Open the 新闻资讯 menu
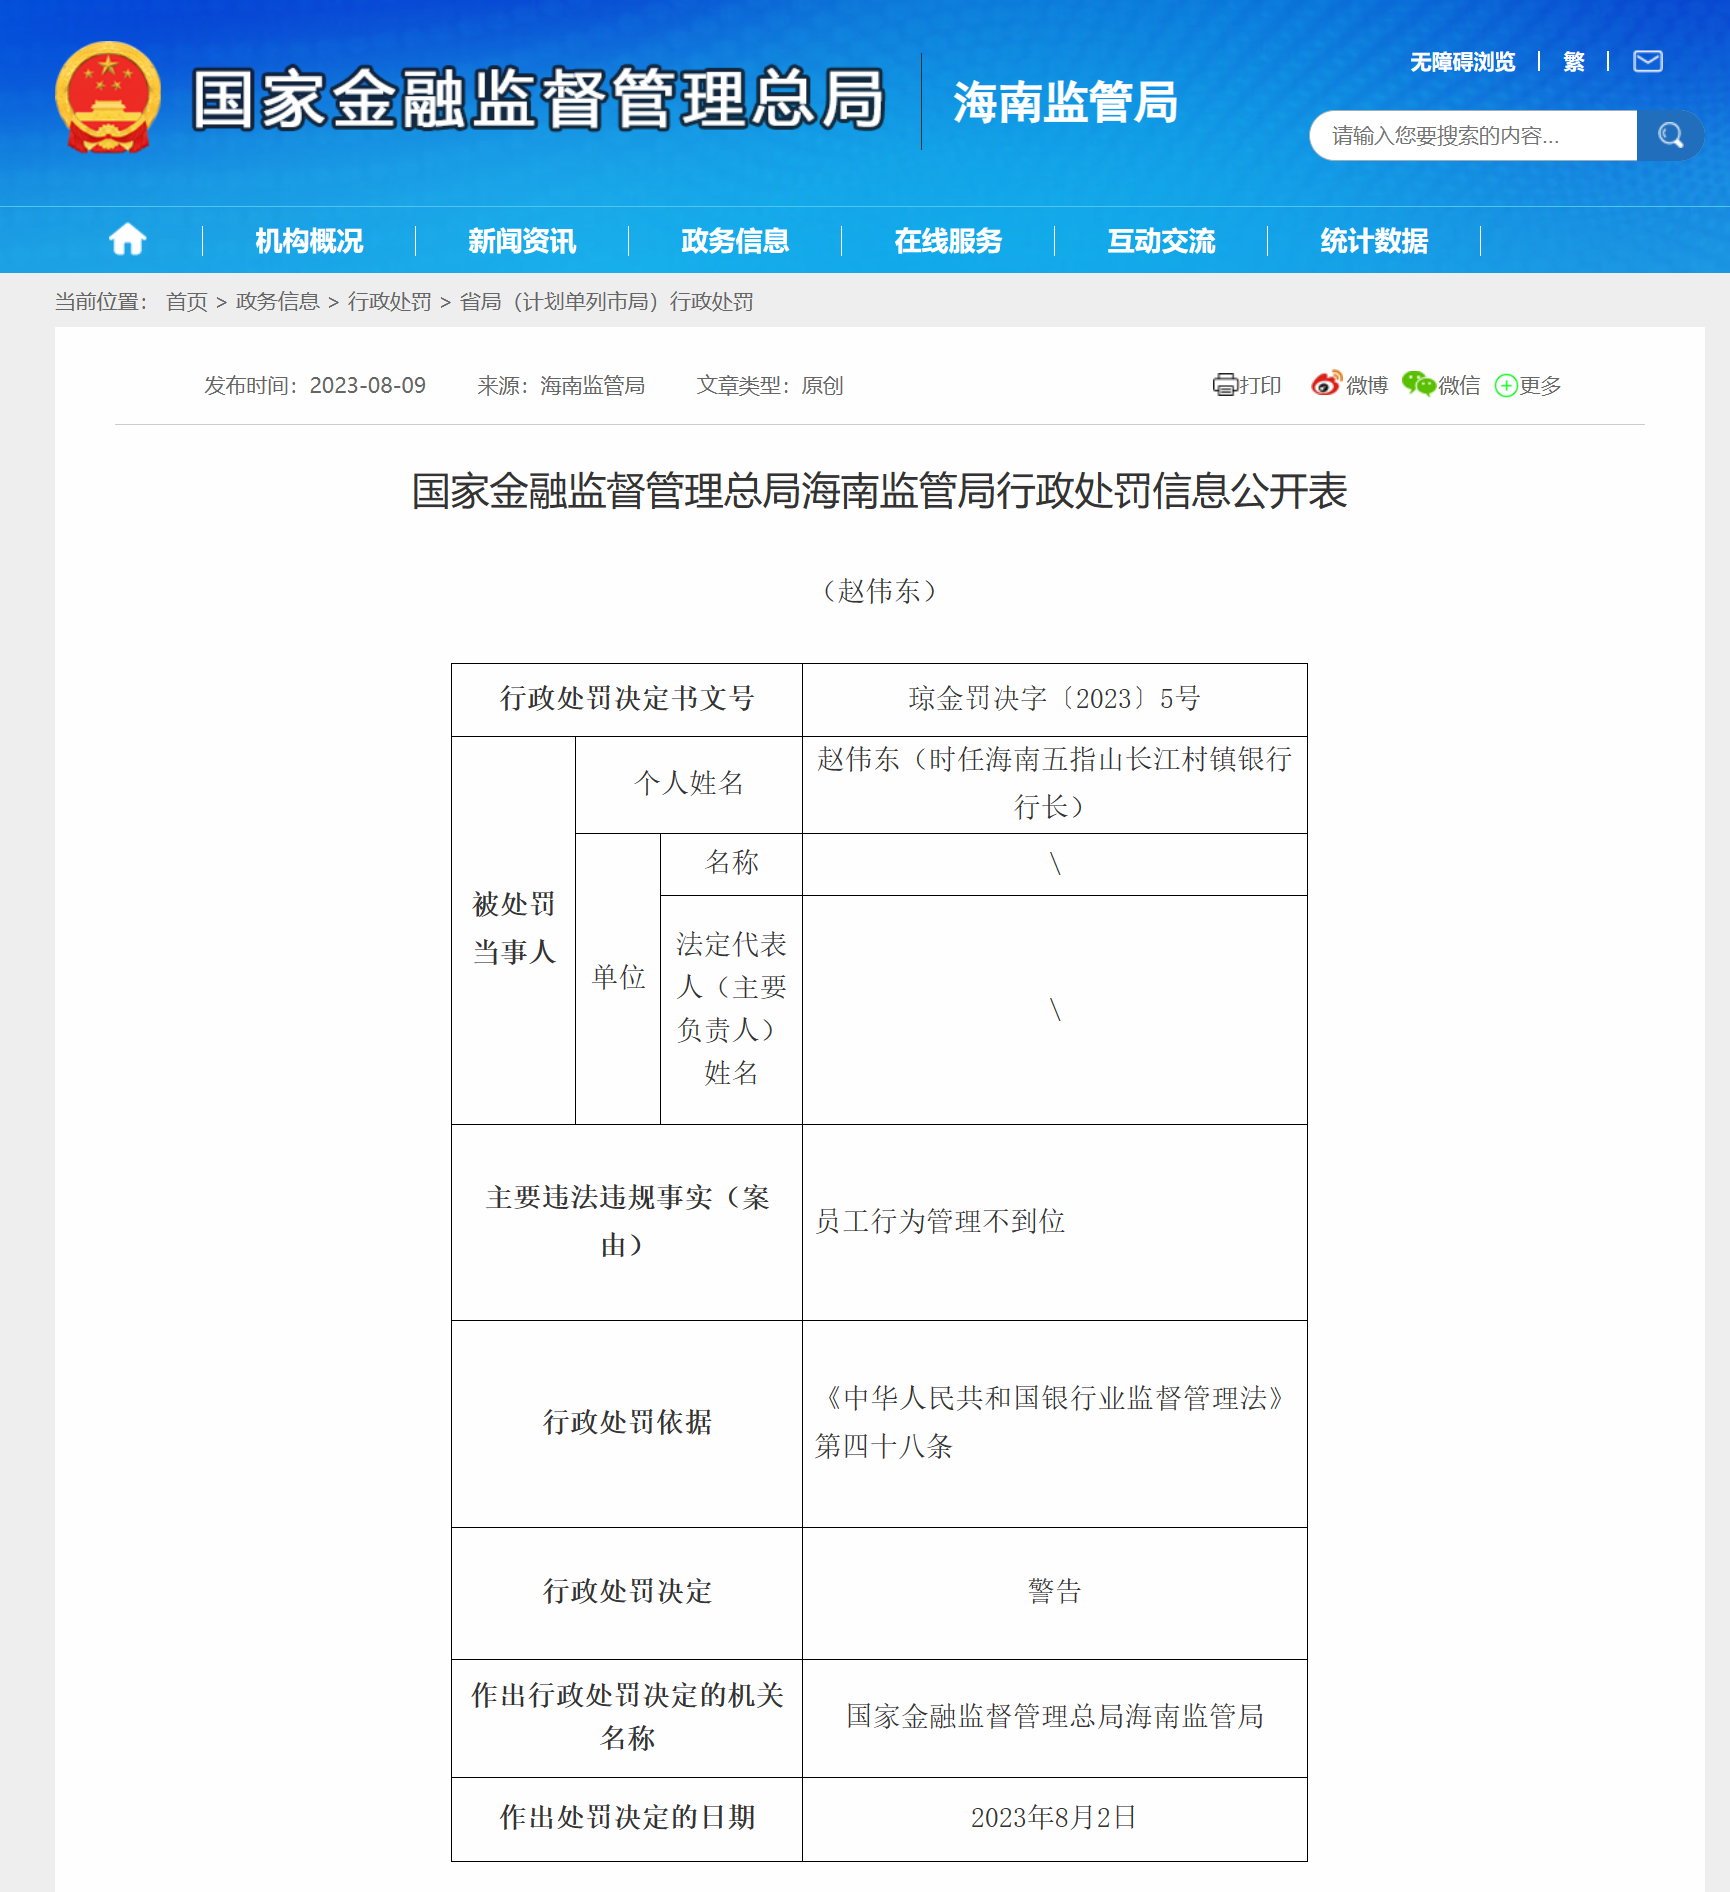1730x1892 pixels. coord(522,241)
